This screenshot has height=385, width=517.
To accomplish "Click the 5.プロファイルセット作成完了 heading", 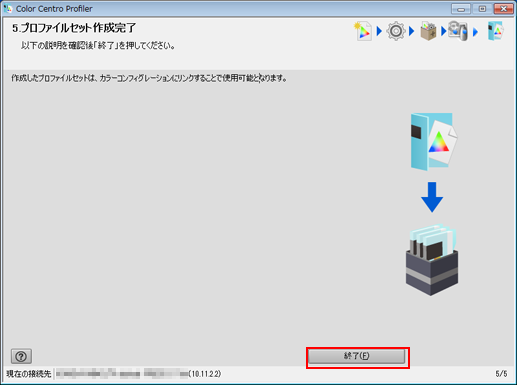I will coord(74,28).
